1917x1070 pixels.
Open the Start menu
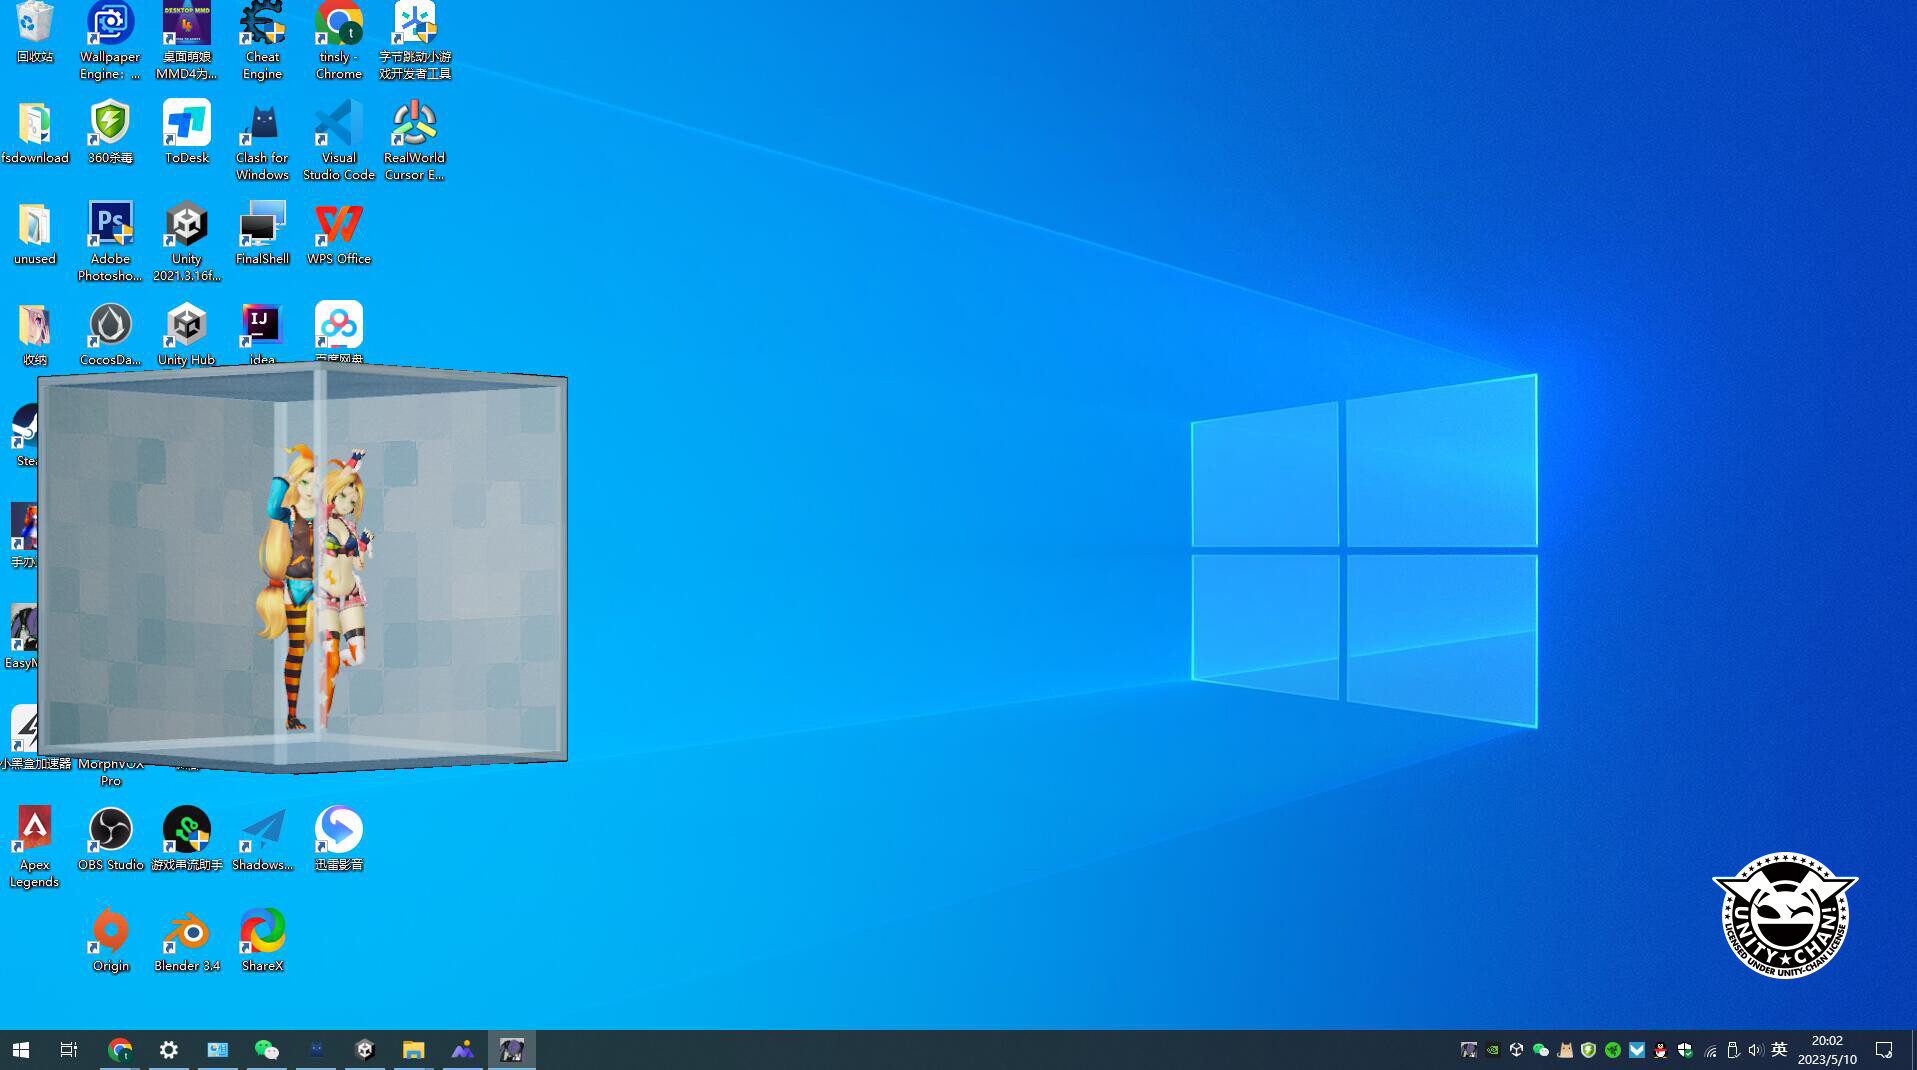click(20, 1049)
